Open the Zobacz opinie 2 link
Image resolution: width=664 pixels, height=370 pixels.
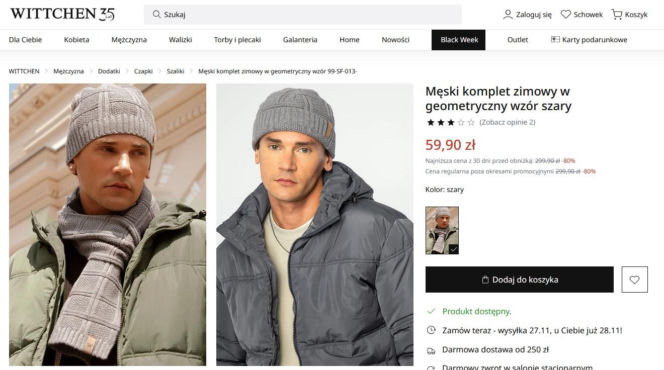coord(507,122)
